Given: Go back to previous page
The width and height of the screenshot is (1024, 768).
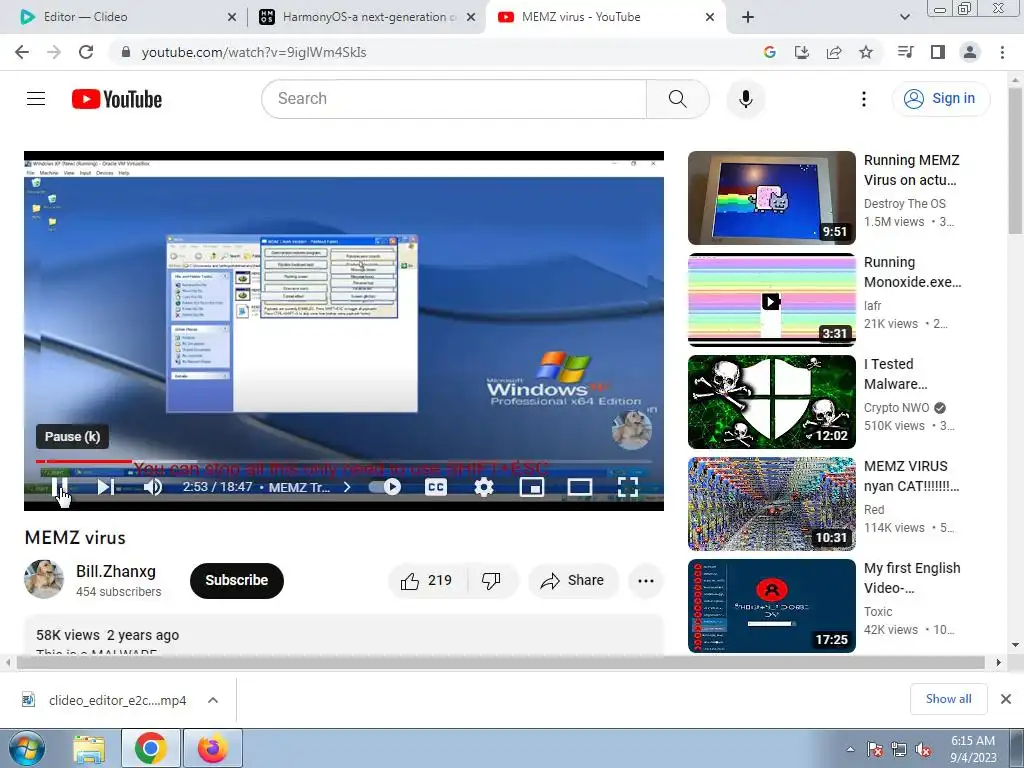Looking at the screenshot, I should (x=22, y=52).
